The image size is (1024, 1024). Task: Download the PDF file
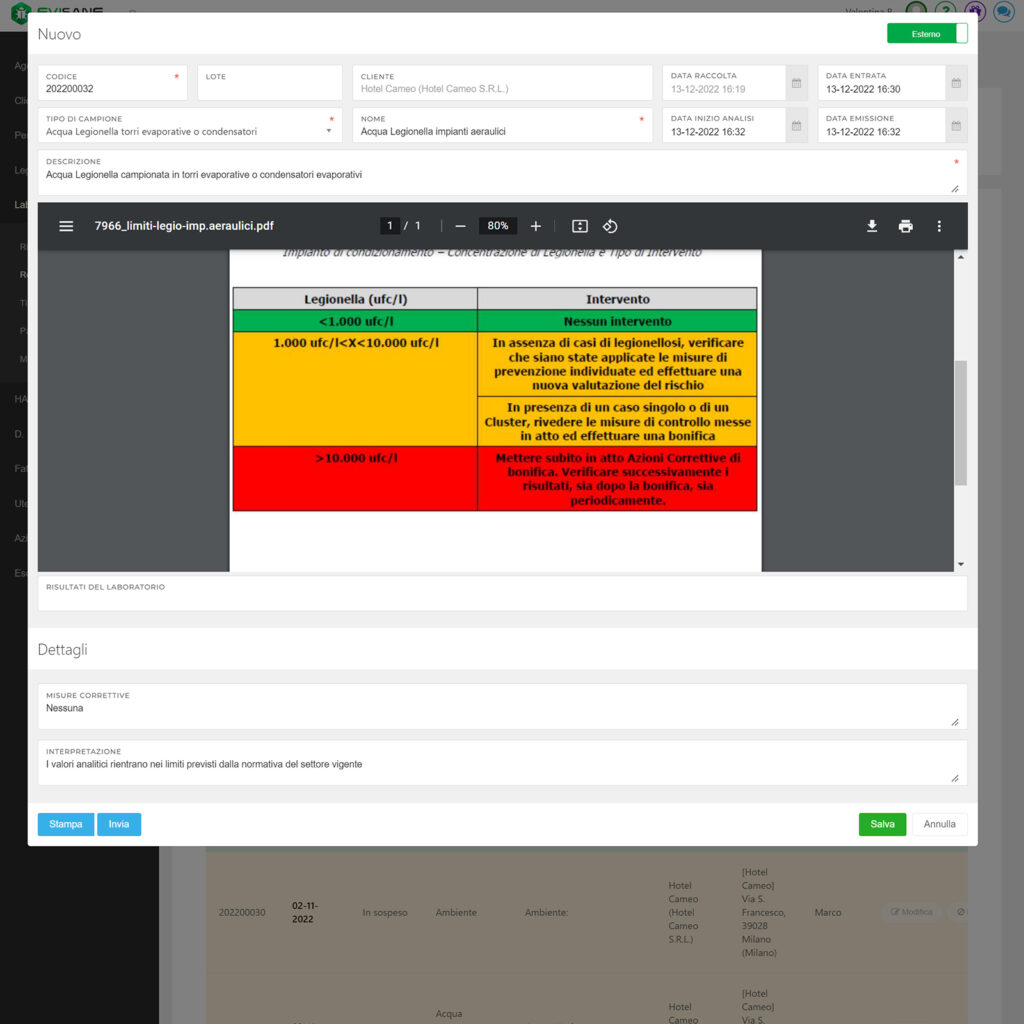coord(872,226)
